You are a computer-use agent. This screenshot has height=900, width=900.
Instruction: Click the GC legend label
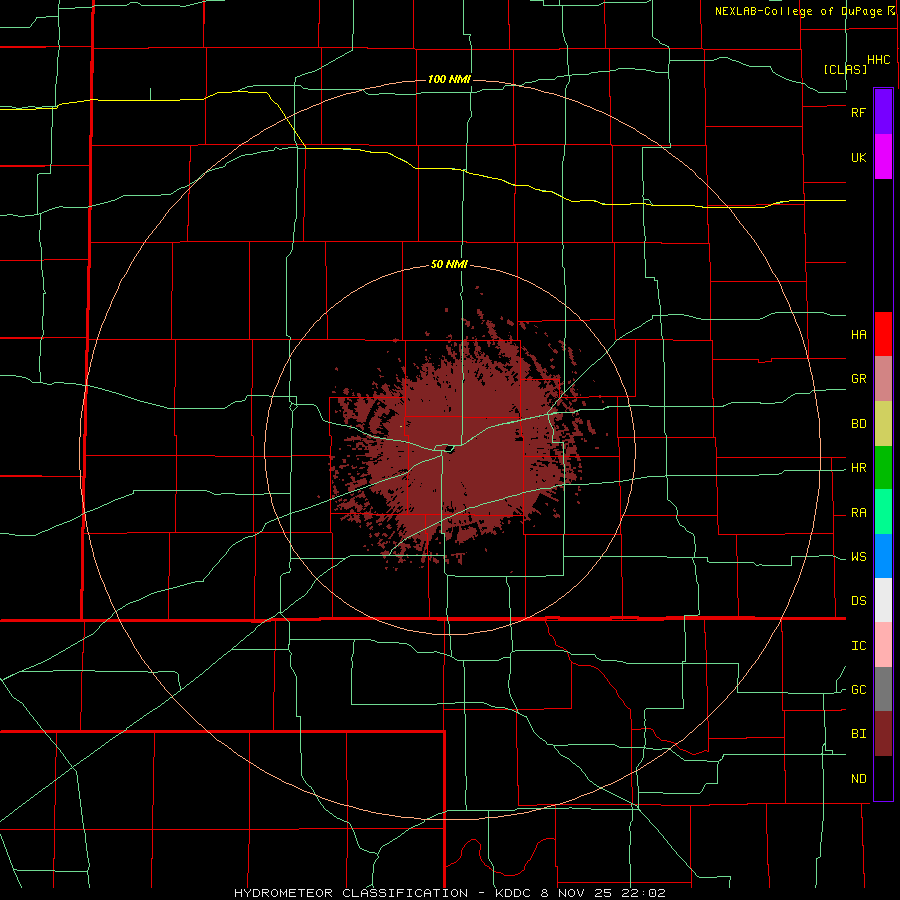(858, 690)
